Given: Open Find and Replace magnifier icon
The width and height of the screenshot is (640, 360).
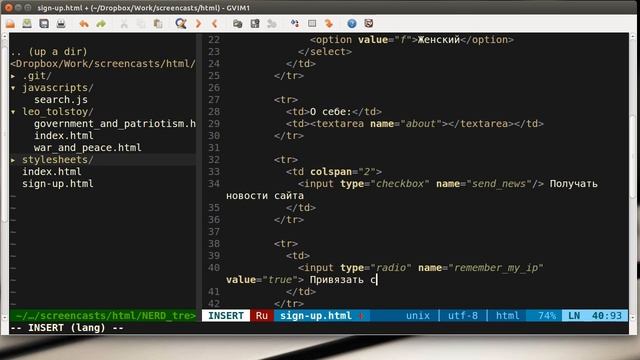Looking at the screenshot, I should [x=181, y=24].
